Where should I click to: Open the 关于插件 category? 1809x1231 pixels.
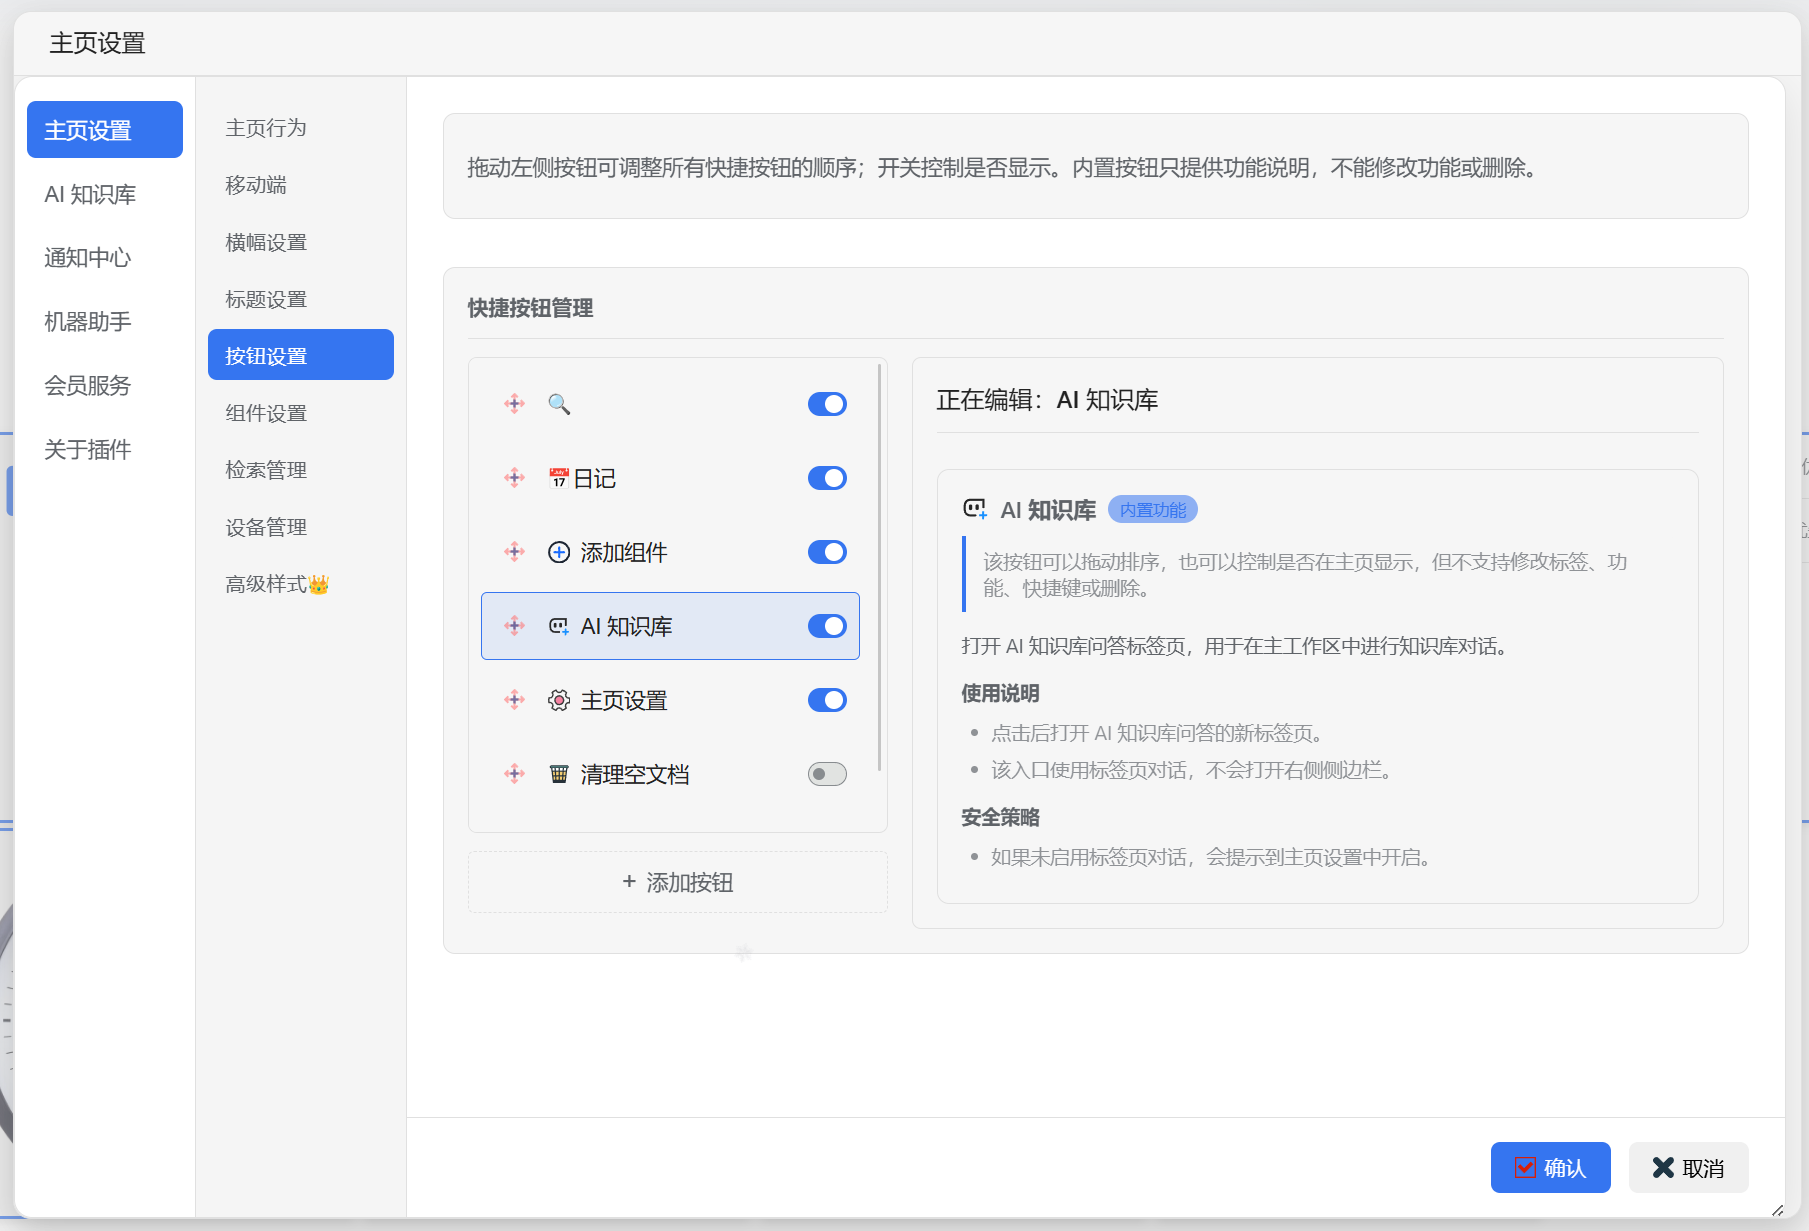pos(105,450)
